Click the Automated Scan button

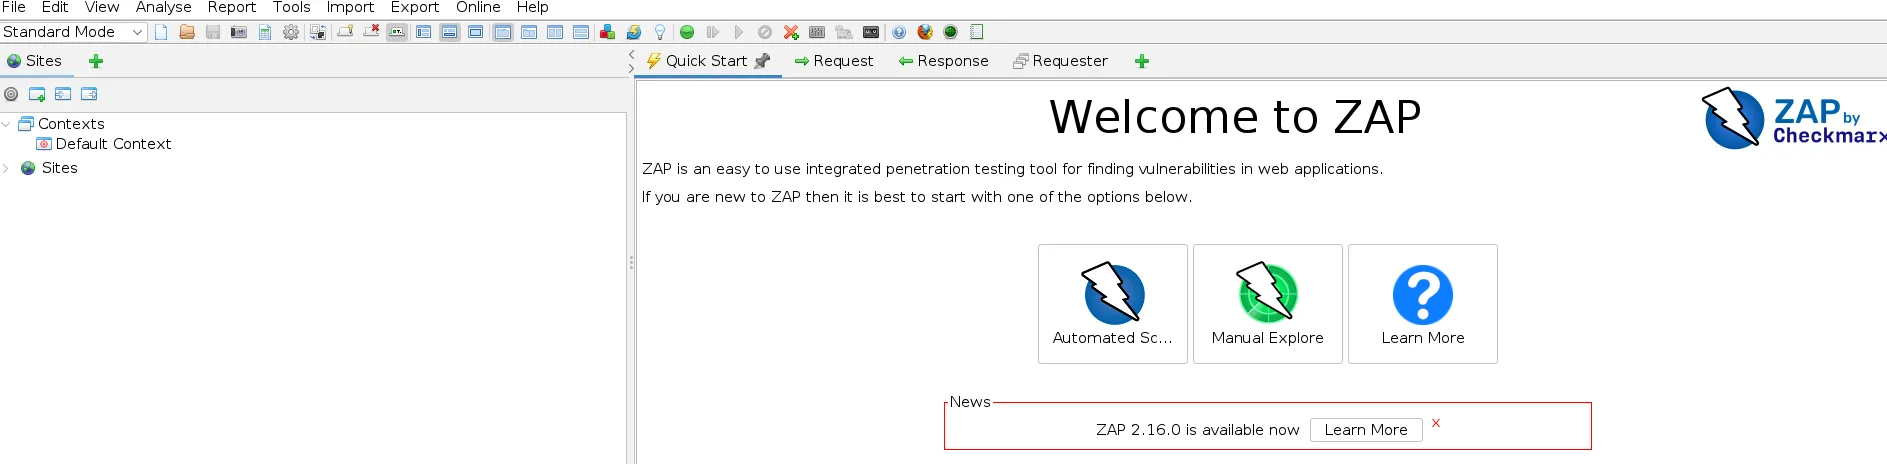(x=1112, y=304)
